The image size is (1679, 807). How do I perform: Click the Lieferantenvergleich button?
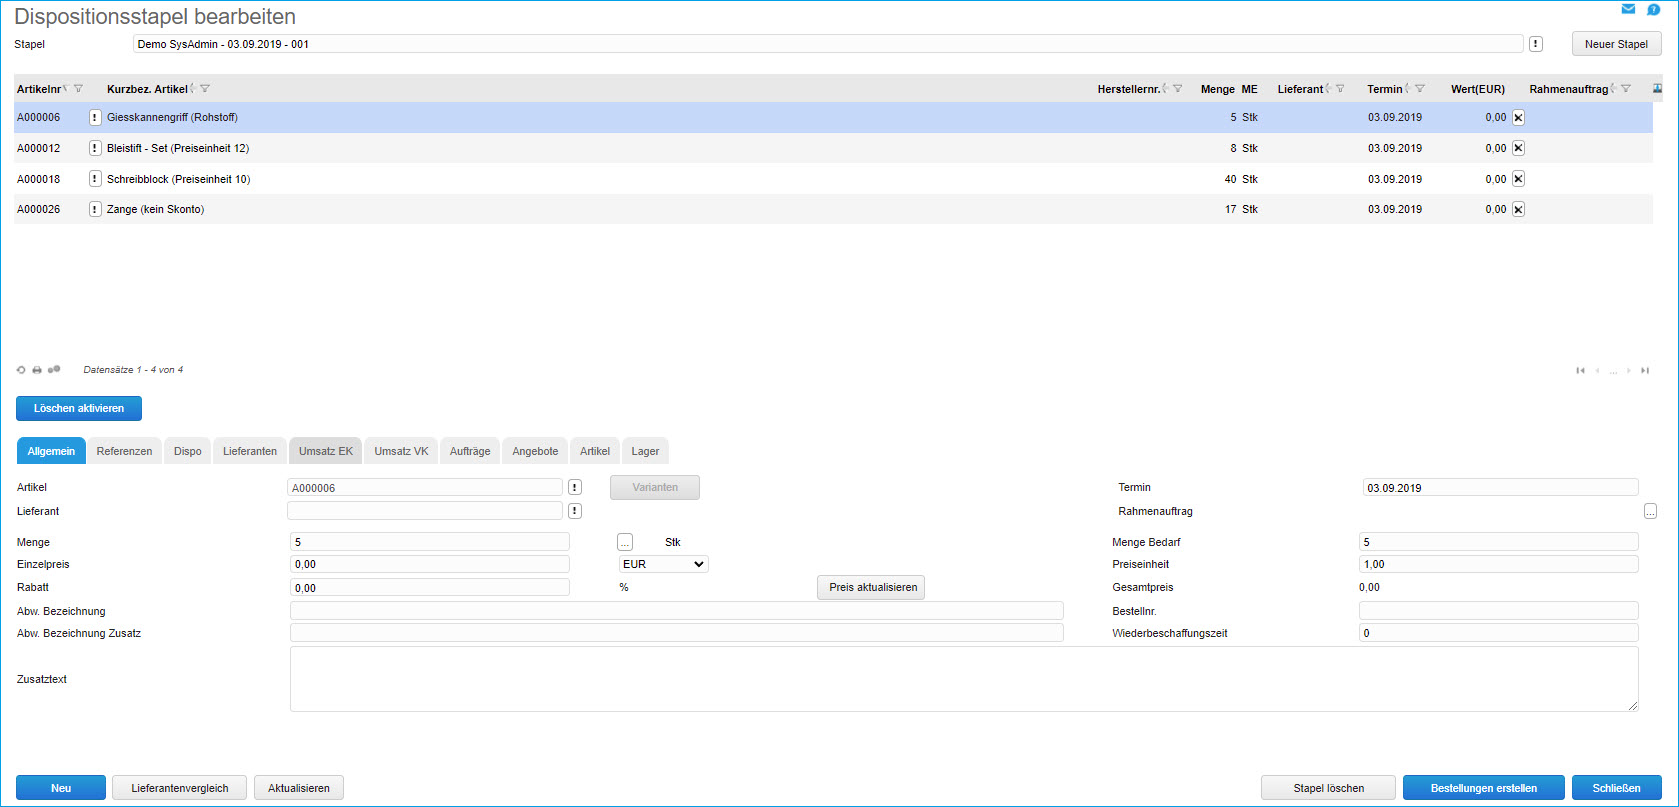pos(180,788)
